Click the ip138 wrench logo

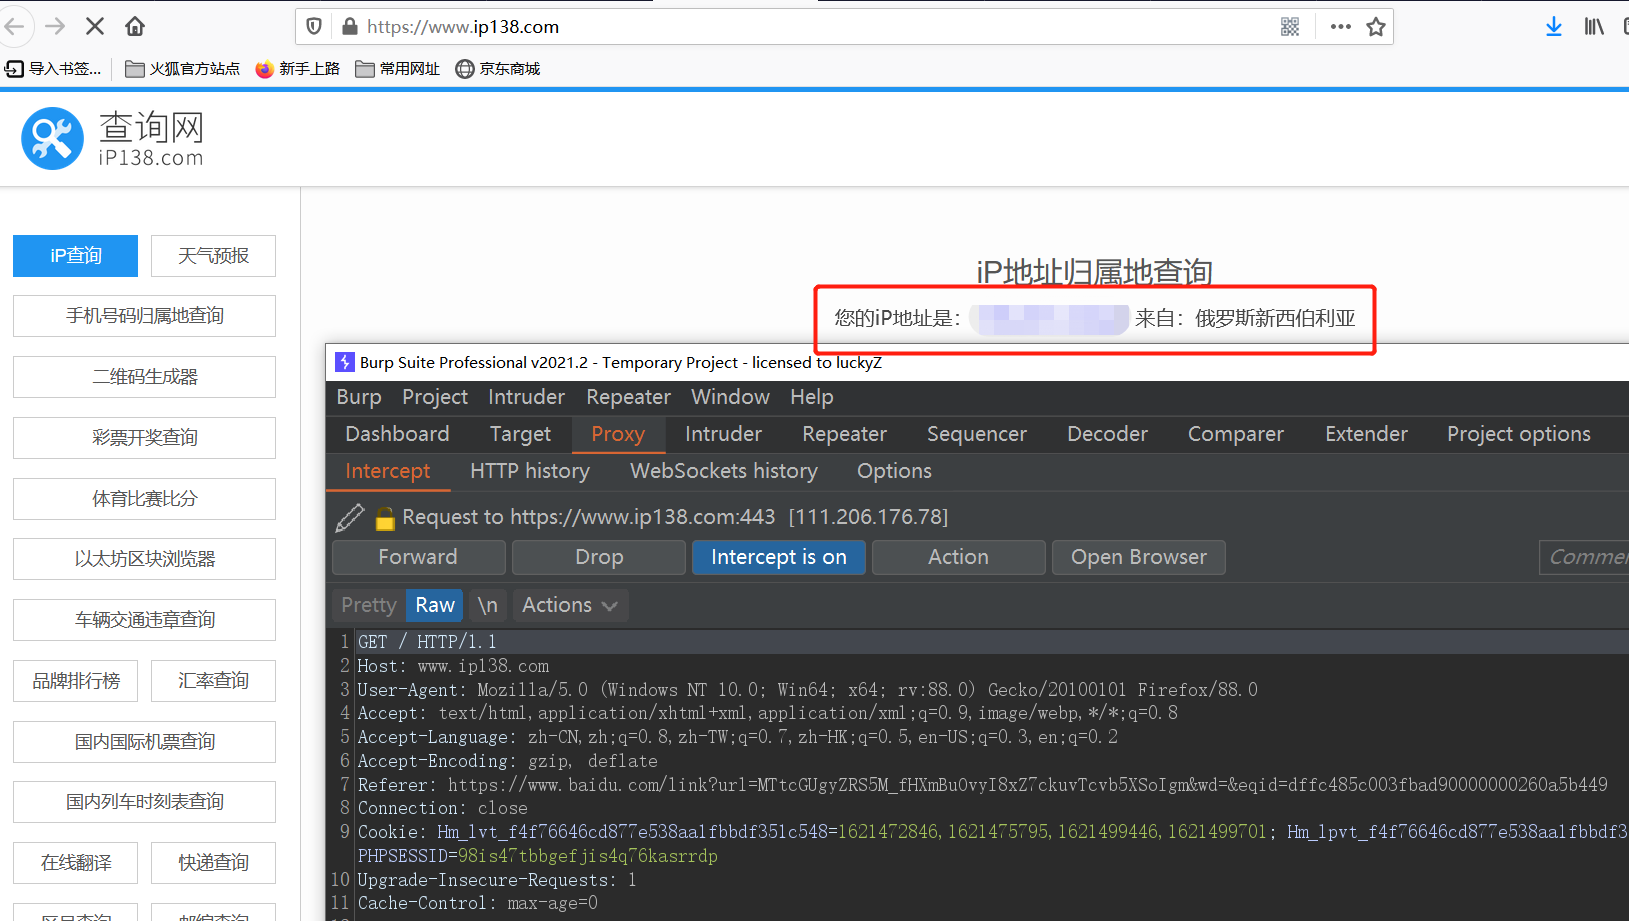[52, 138]
